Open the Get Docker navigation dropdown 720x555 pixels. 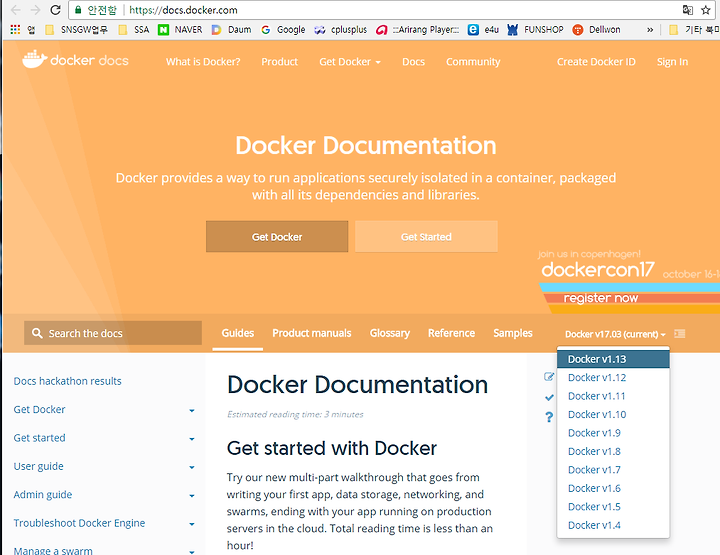point(349,62)
